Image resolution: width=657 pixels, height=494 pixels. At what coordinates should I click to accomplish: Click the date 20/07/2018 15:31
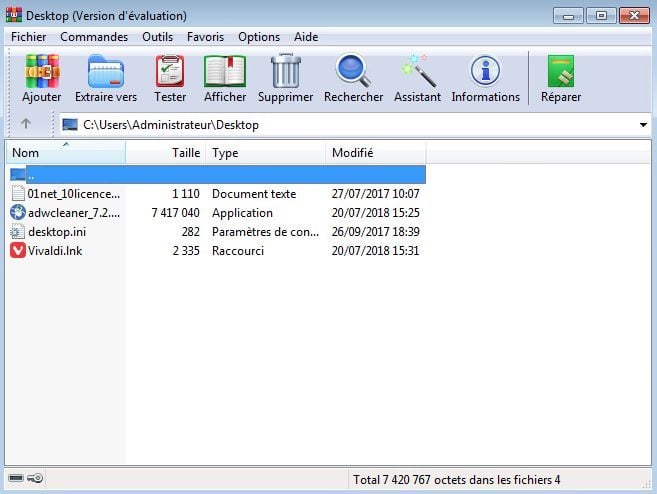tap(375, 251)
